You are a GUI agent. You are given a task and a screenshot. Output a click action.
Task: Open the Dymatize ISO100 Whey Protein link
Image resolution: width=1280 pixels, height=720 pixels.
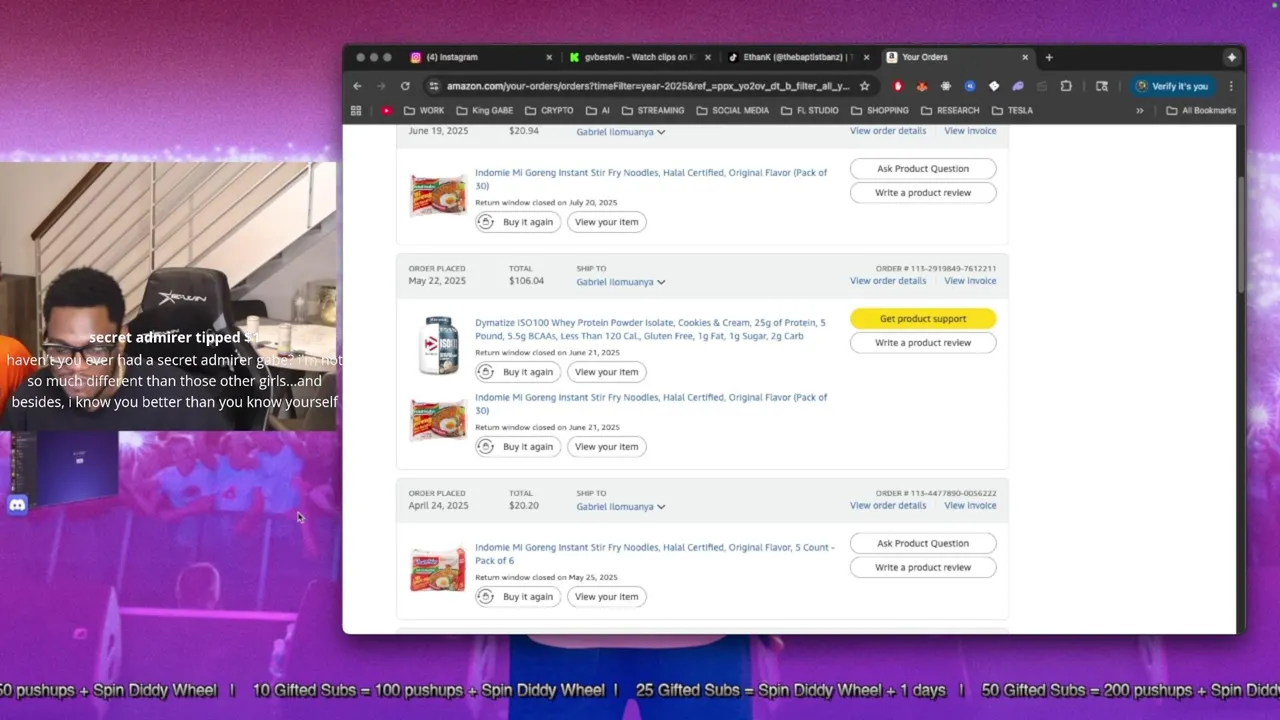(x=650, y=329)
